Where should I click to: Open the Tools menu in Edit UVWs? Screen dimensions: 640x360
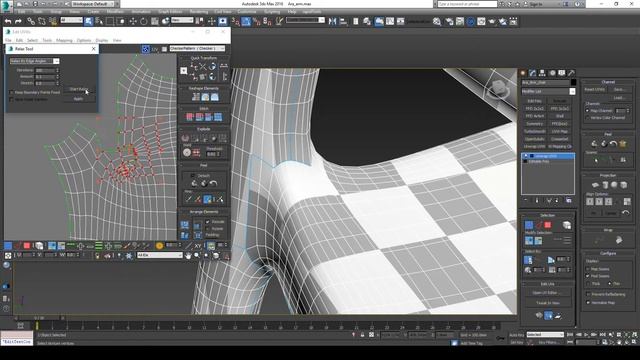[47, 40]
